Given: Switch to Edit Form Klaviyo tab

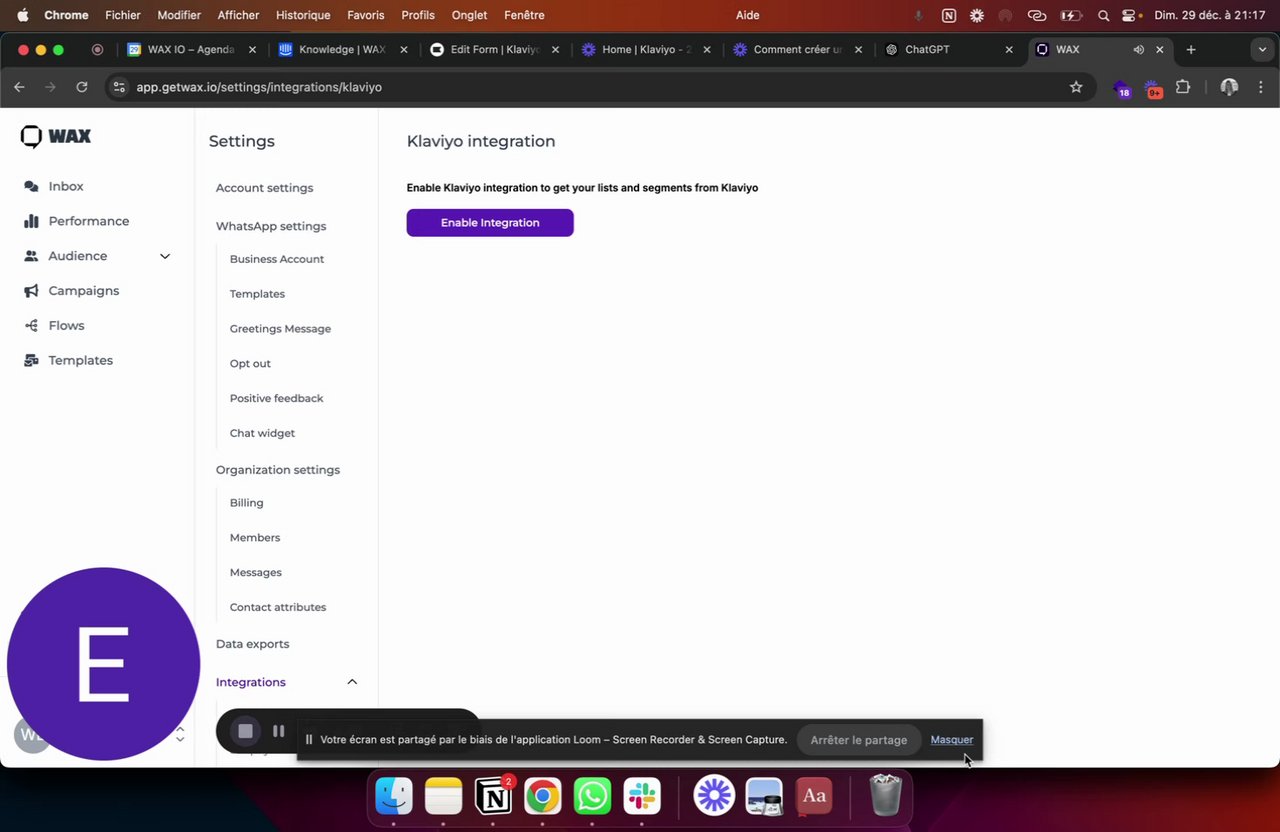Looking at the screenshot, I should (x=494, y=49).
